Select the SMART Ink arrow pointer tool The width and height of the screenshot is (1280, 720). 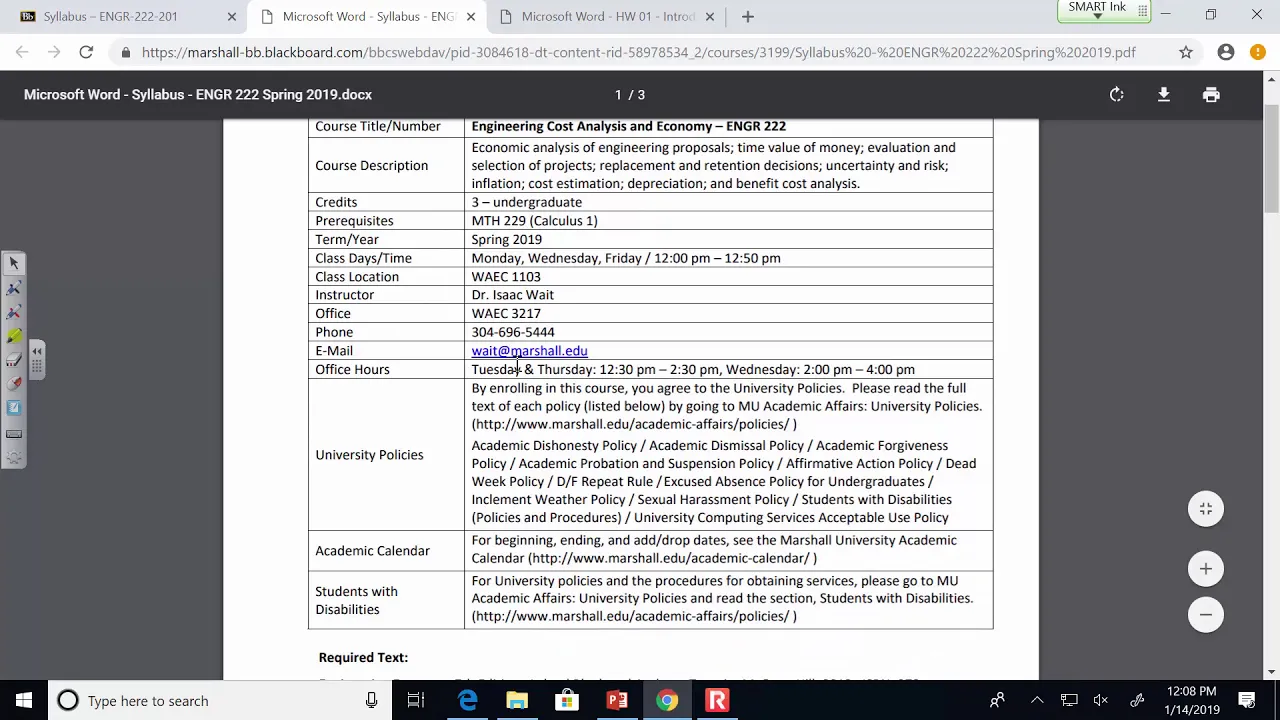coord(14,264)
